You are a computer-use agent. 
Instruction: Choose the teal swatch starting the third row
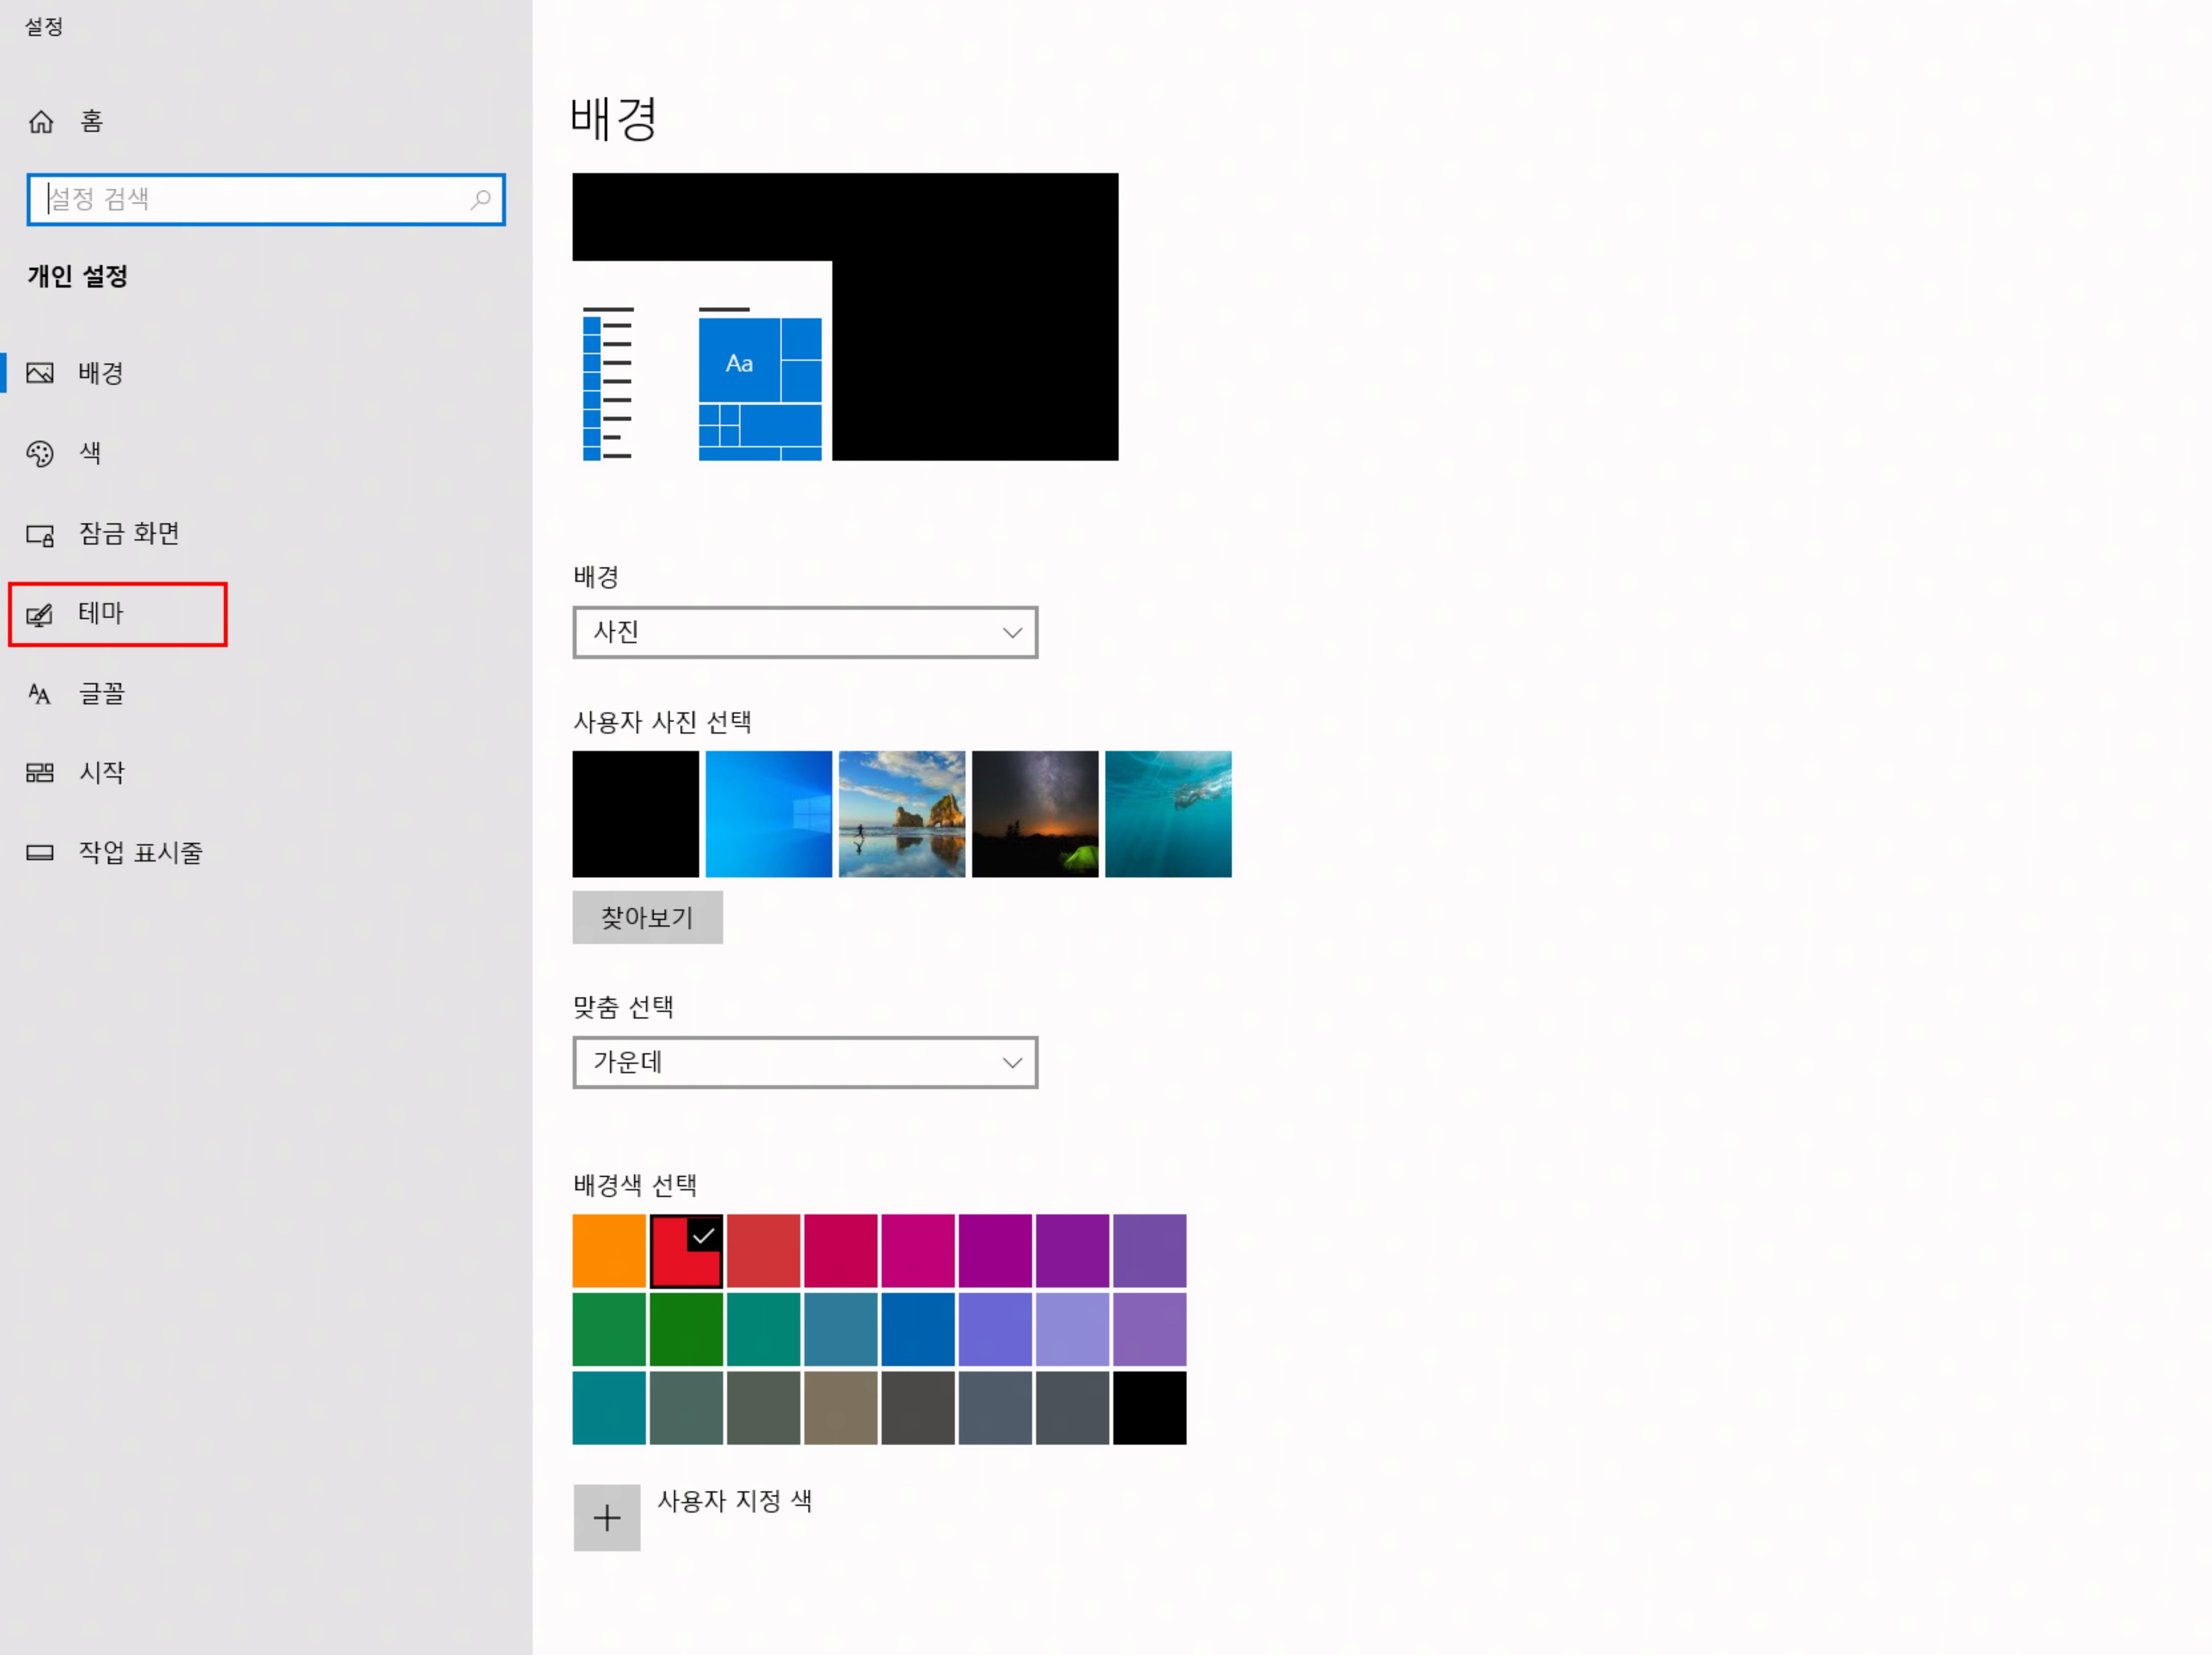tap(609, 1408)
